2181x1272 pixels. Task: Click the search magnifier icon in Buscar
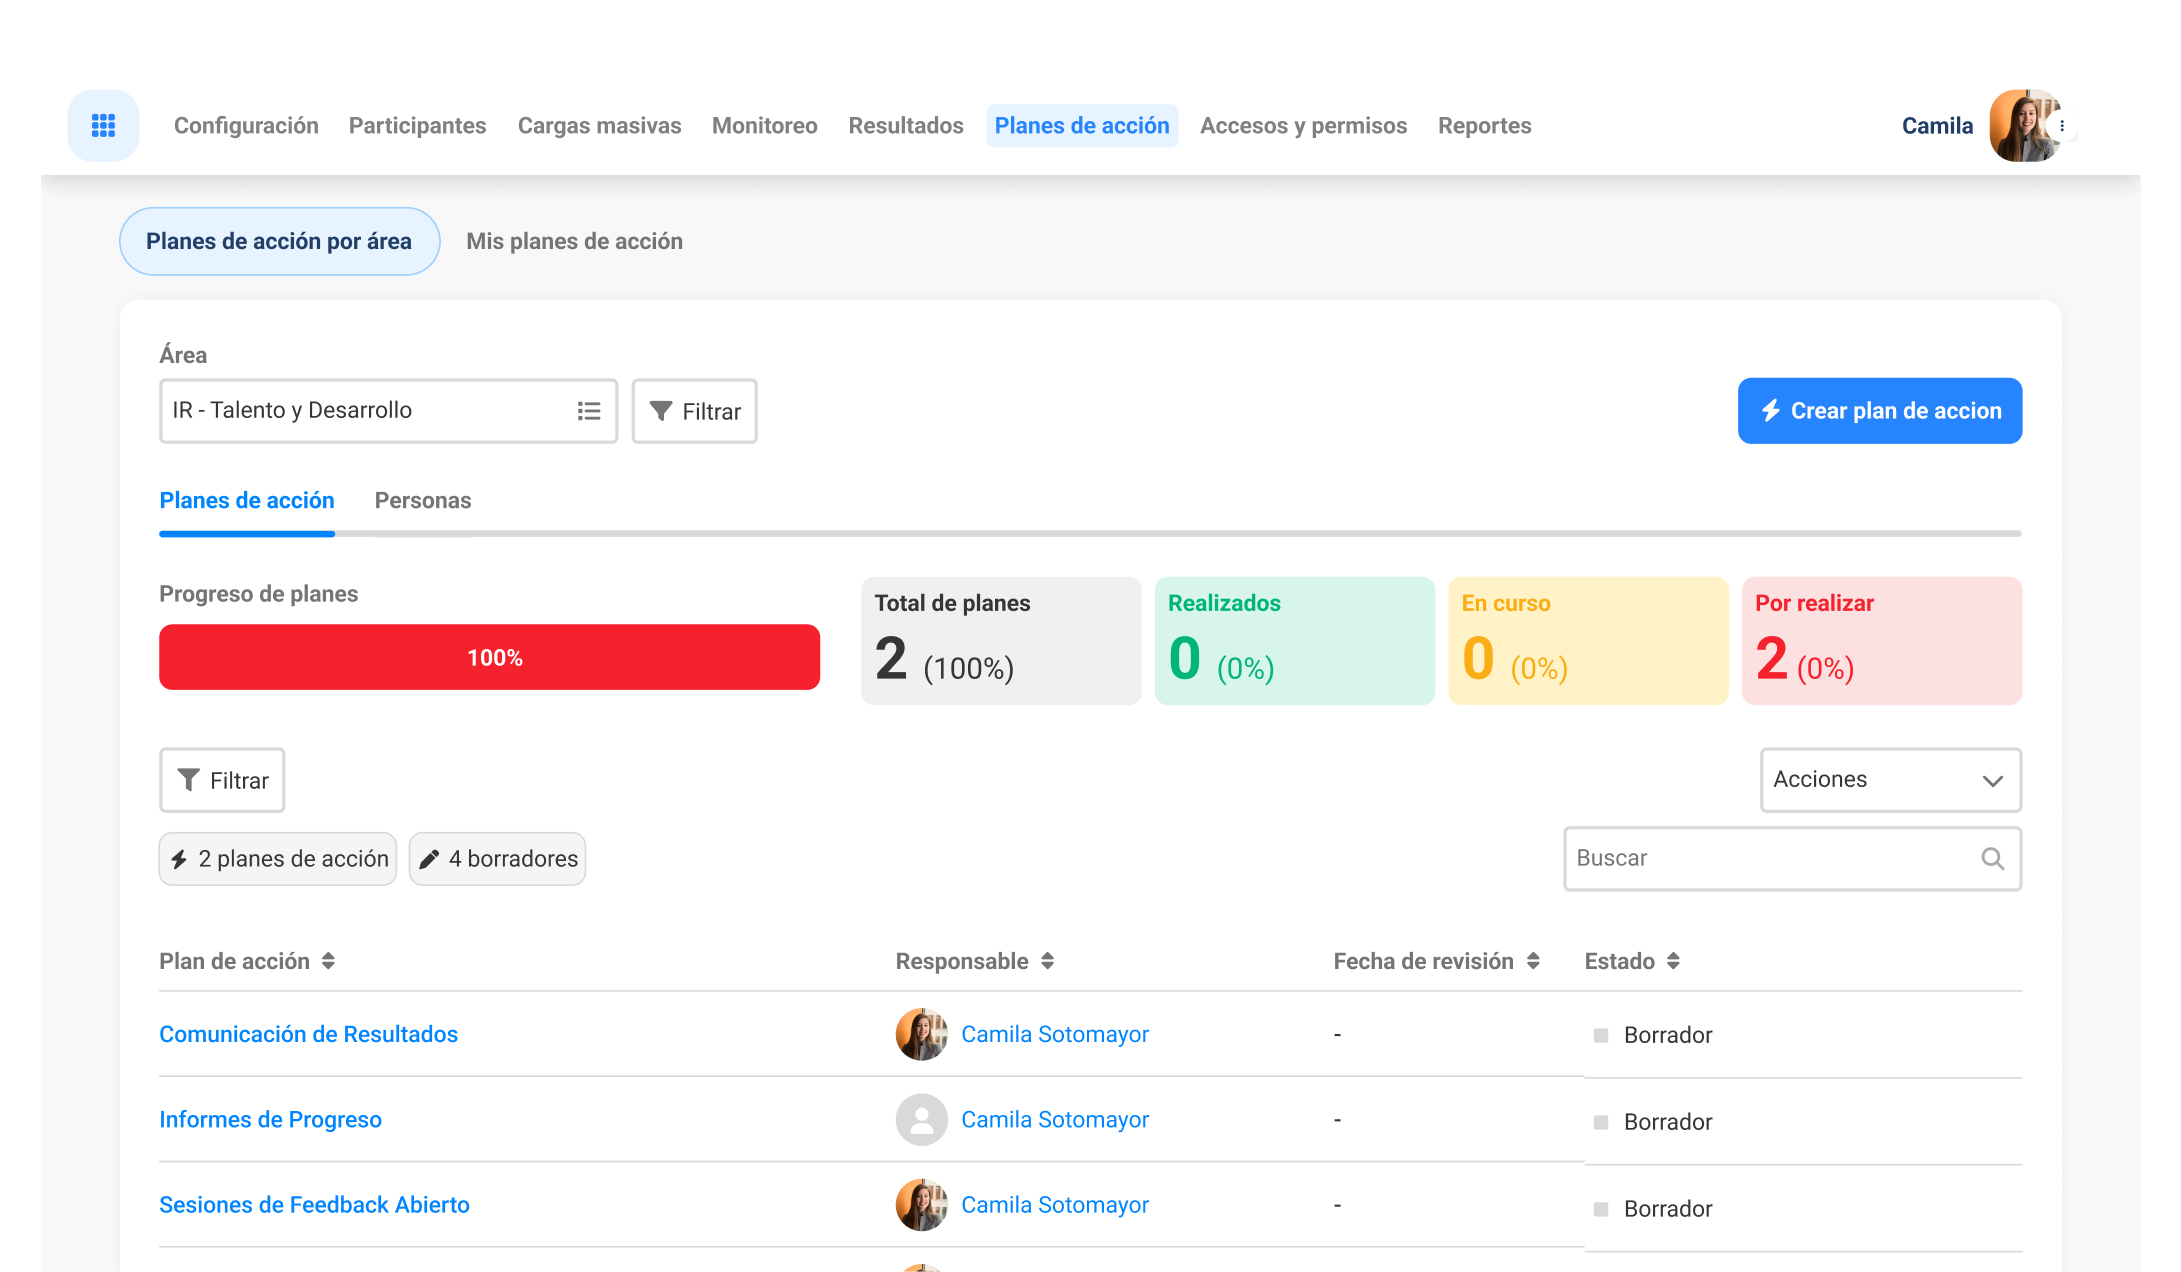tap(1992, 858)
